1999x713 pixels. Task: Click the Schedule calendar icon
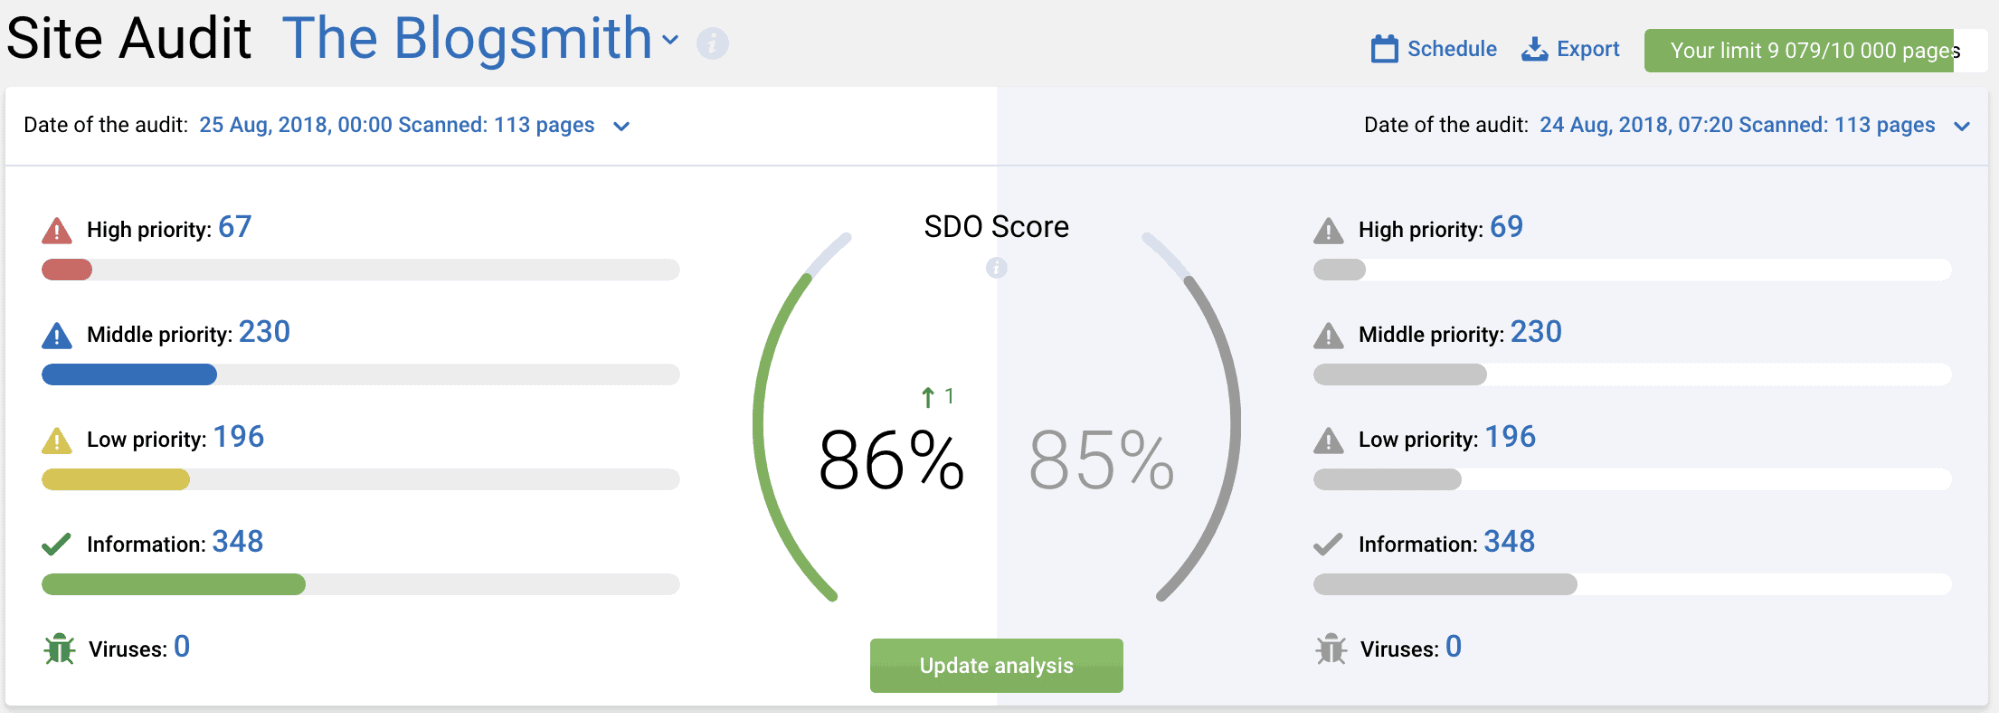click(1384, 48)
